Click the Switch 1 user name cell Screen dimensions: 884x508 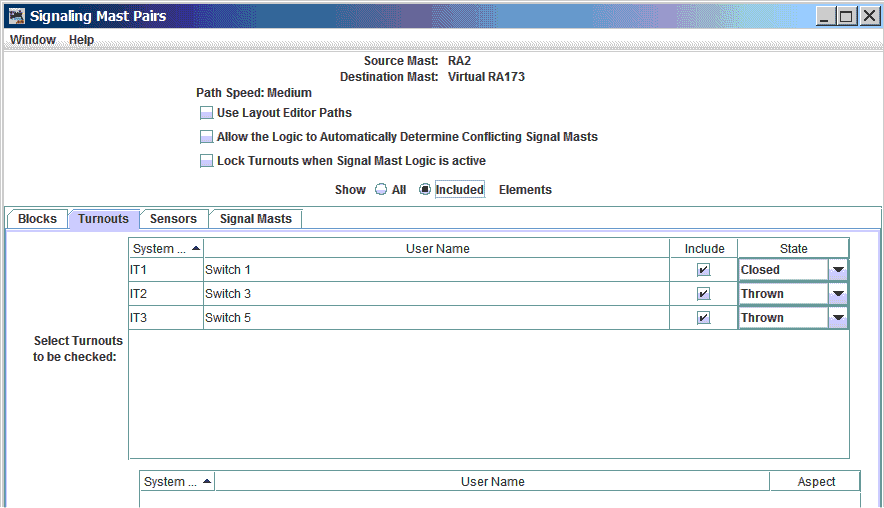pos(436,270)
